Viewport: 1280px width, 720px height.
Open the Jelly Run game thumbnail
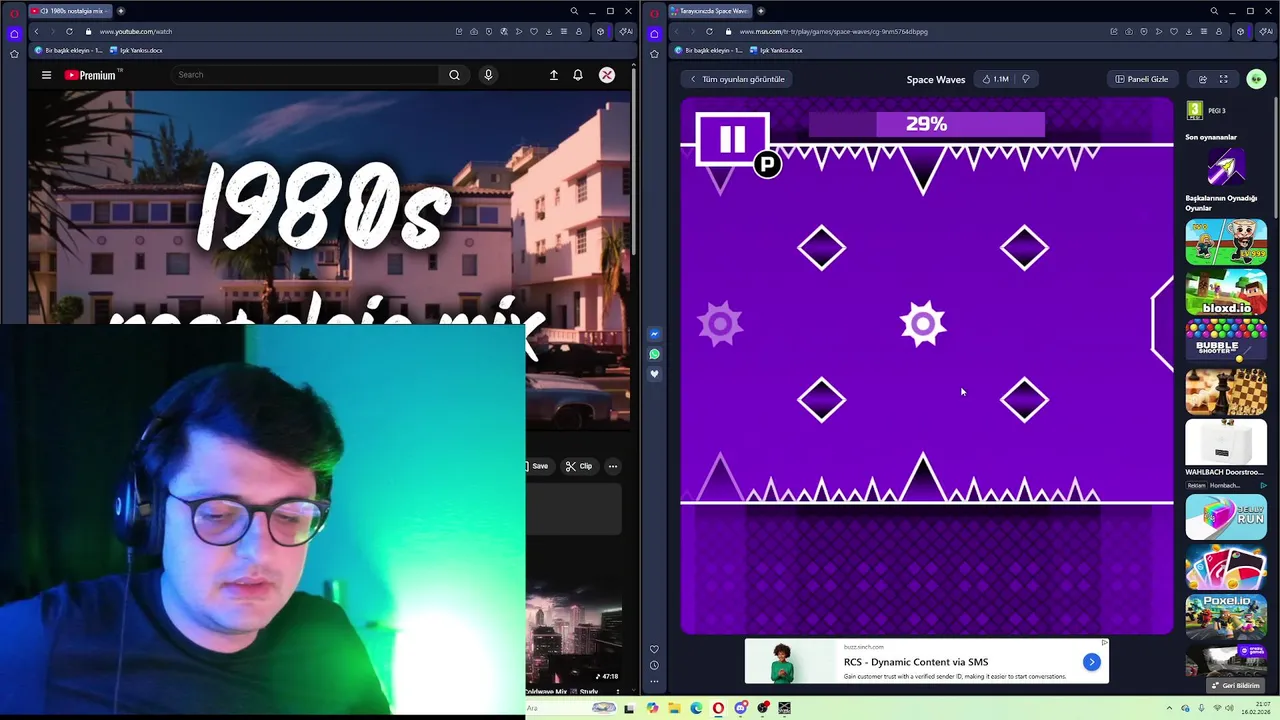pos(1226,516)
